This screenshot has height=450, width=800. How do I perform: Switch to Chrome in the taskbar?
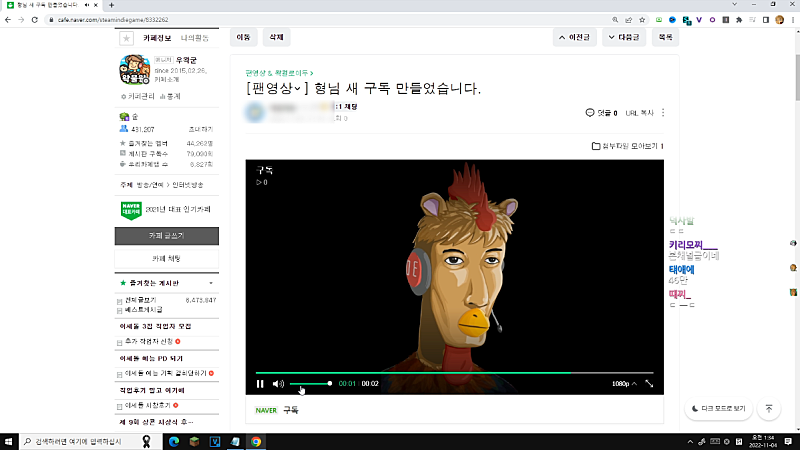[x=256, y=441]
